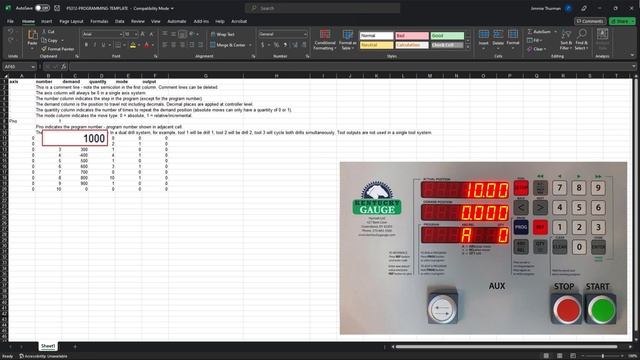The image size is (640, 360).
Task: Toggle Underline formatting
Action: click(103, 45)
